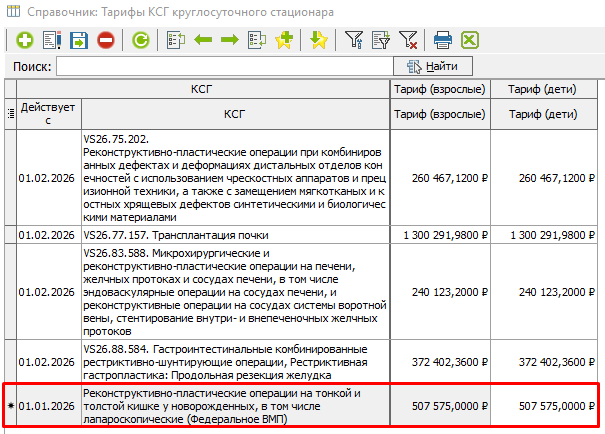The image size is (605, 434).
Task: Edit the selected record (document with pencil)
Action: (52, 40)
